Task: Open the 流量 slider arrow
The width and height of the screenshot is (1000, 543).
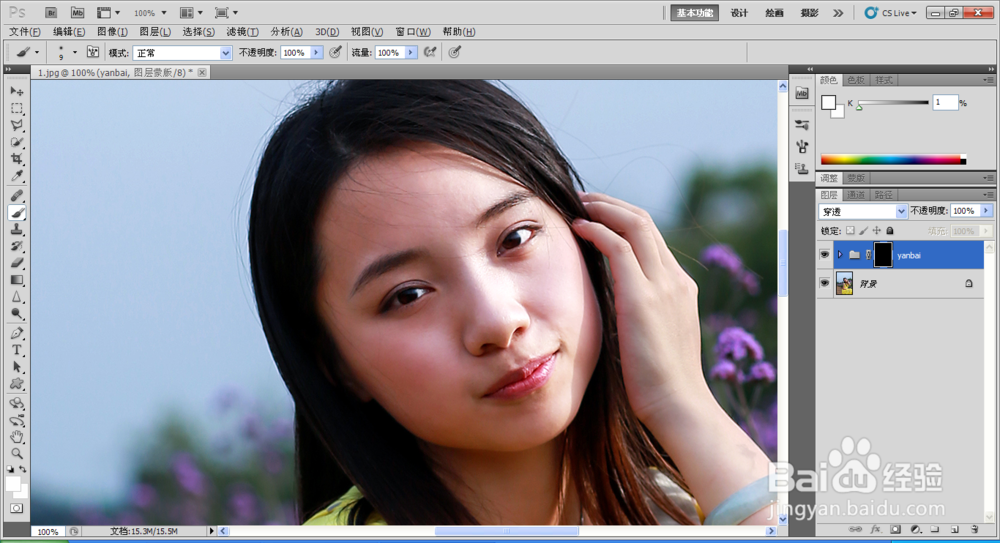Action: click(411, 53)
